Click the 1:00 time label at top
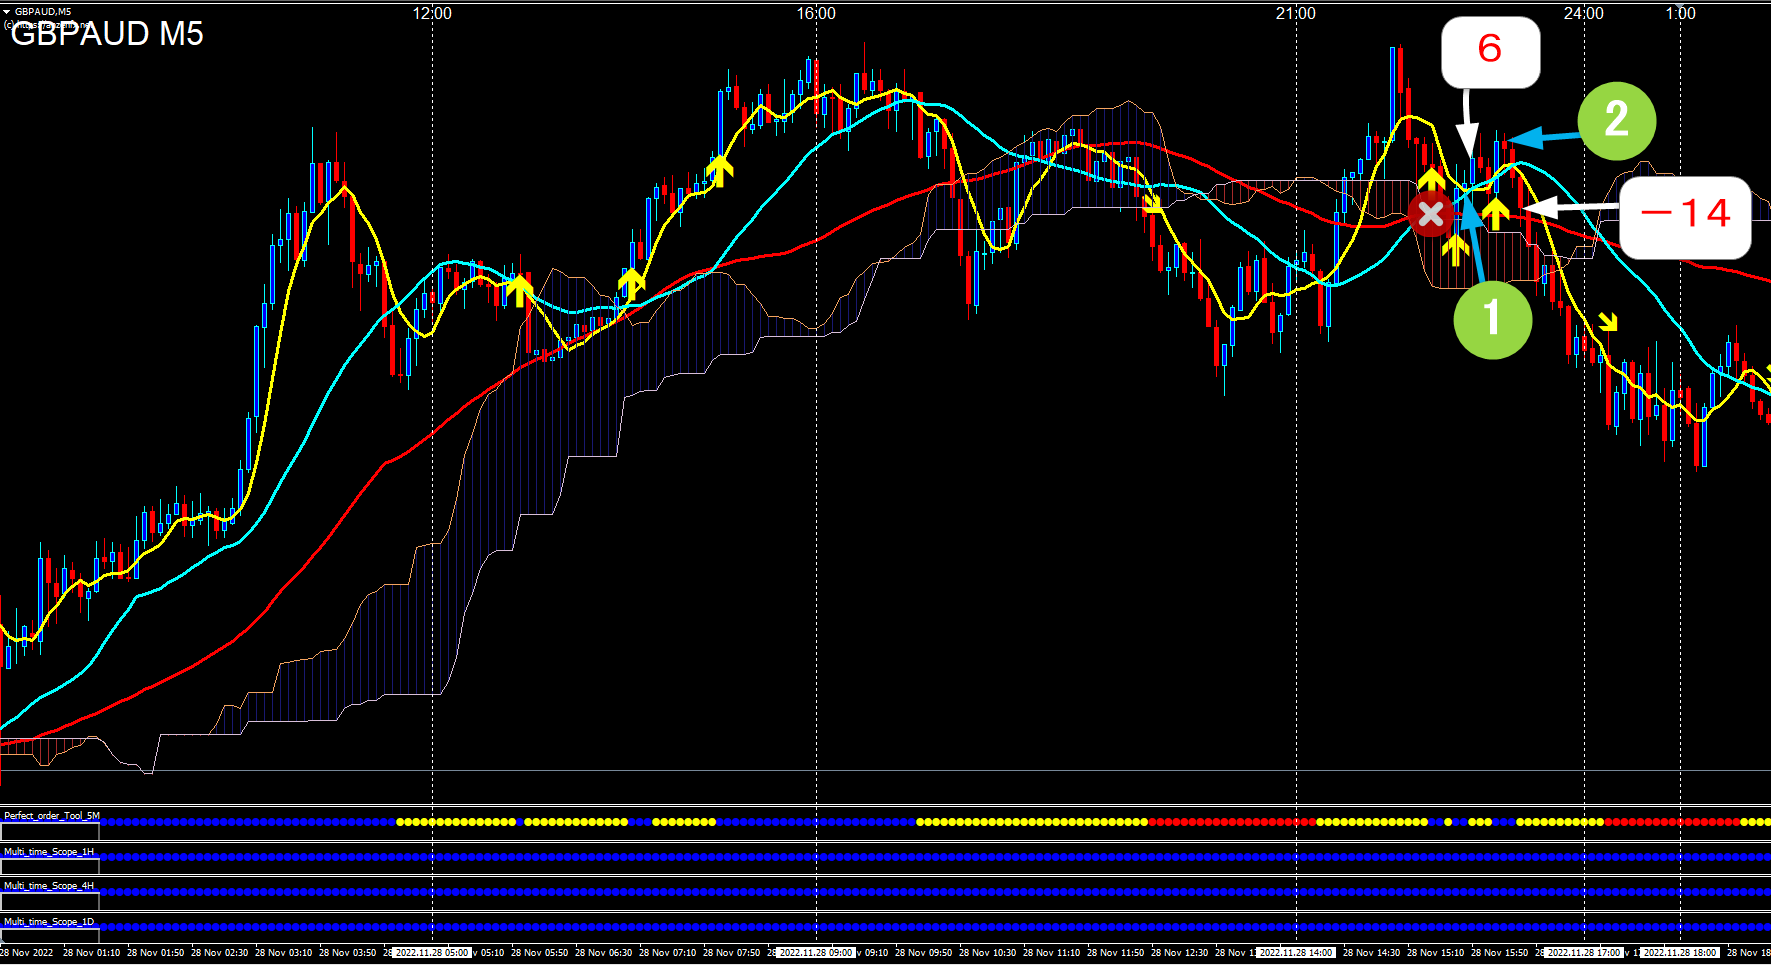Viewport: 1771px width, 965px height. (x=1681, y=13)
